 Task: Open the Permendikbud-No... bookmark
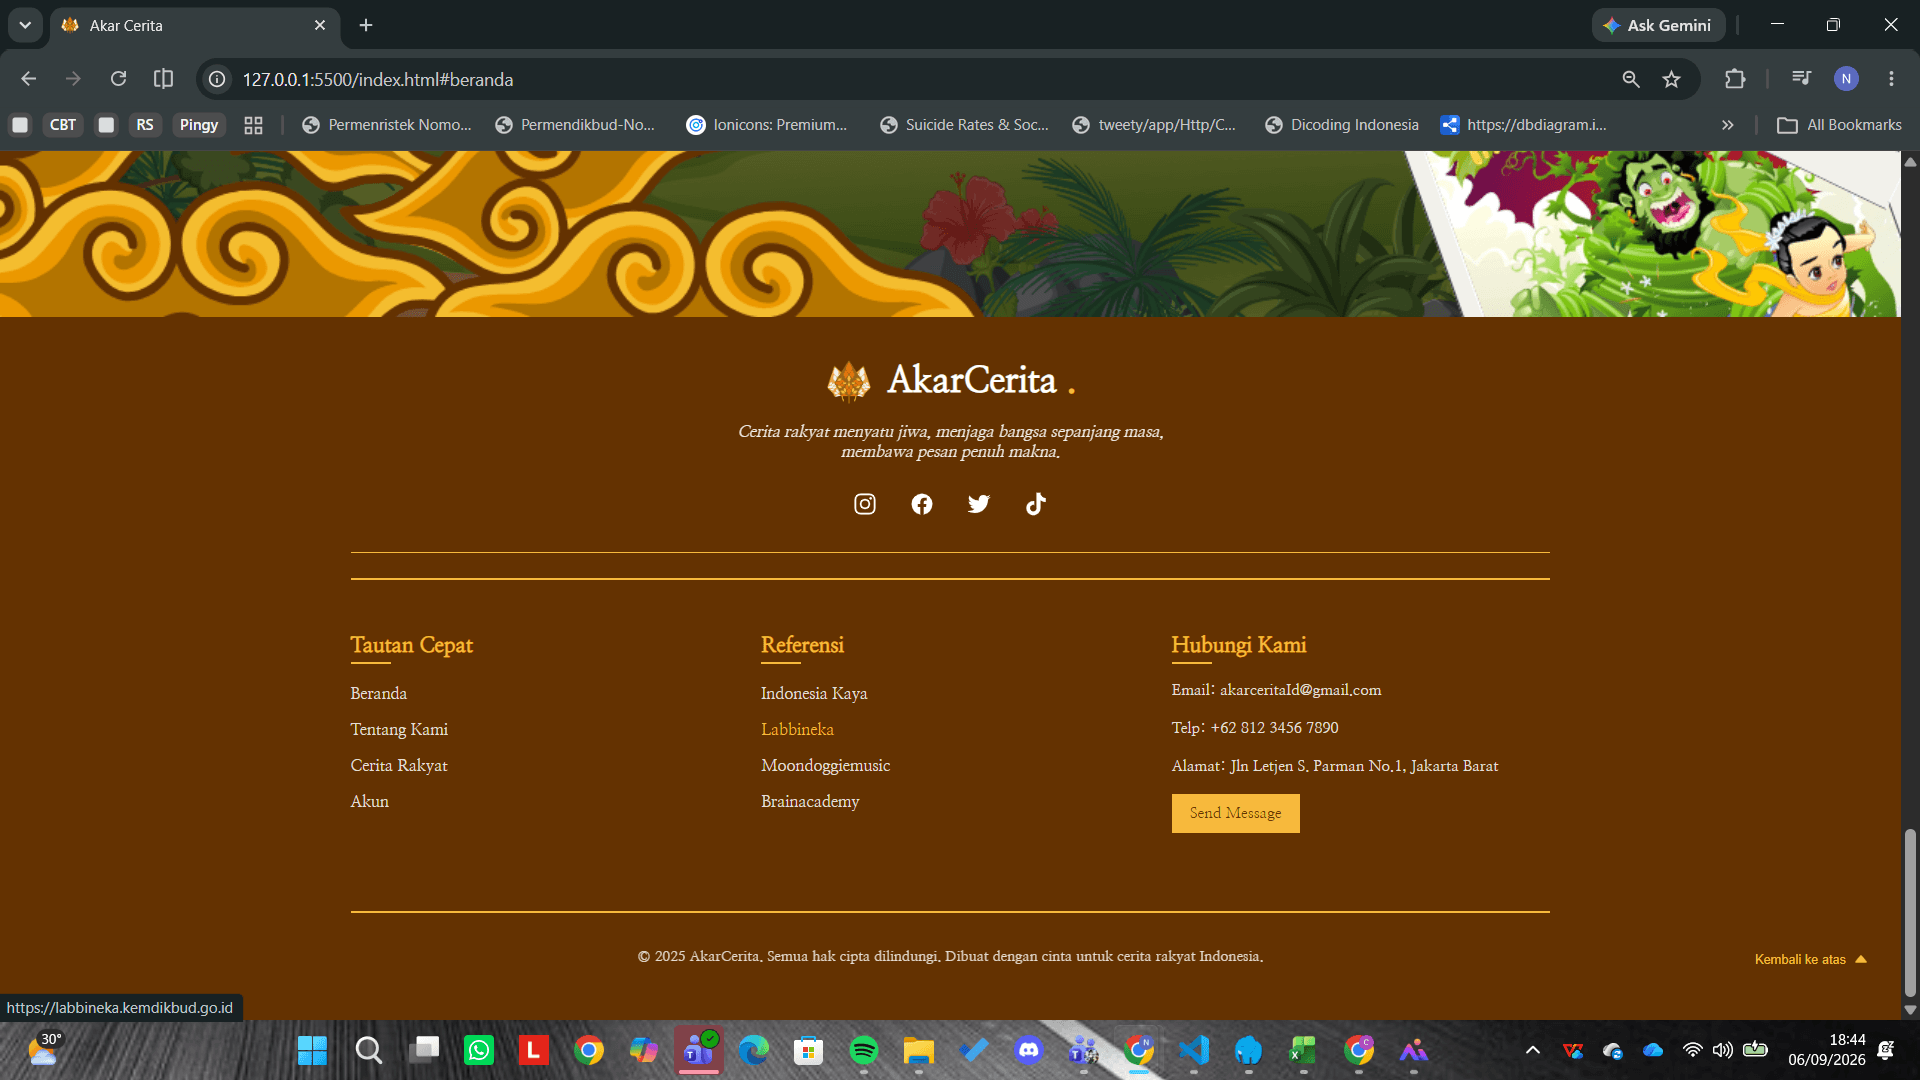tap(575, 125)
